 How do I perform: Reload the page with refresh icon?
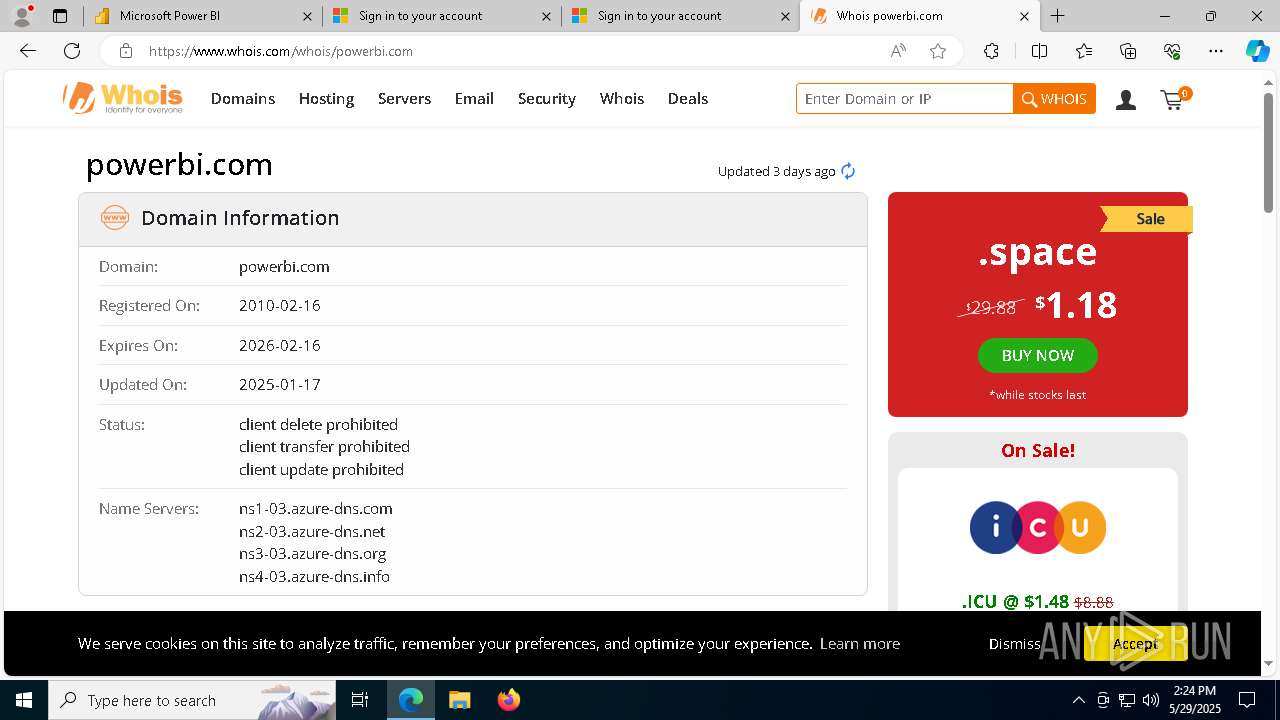[x=72, y=51]
